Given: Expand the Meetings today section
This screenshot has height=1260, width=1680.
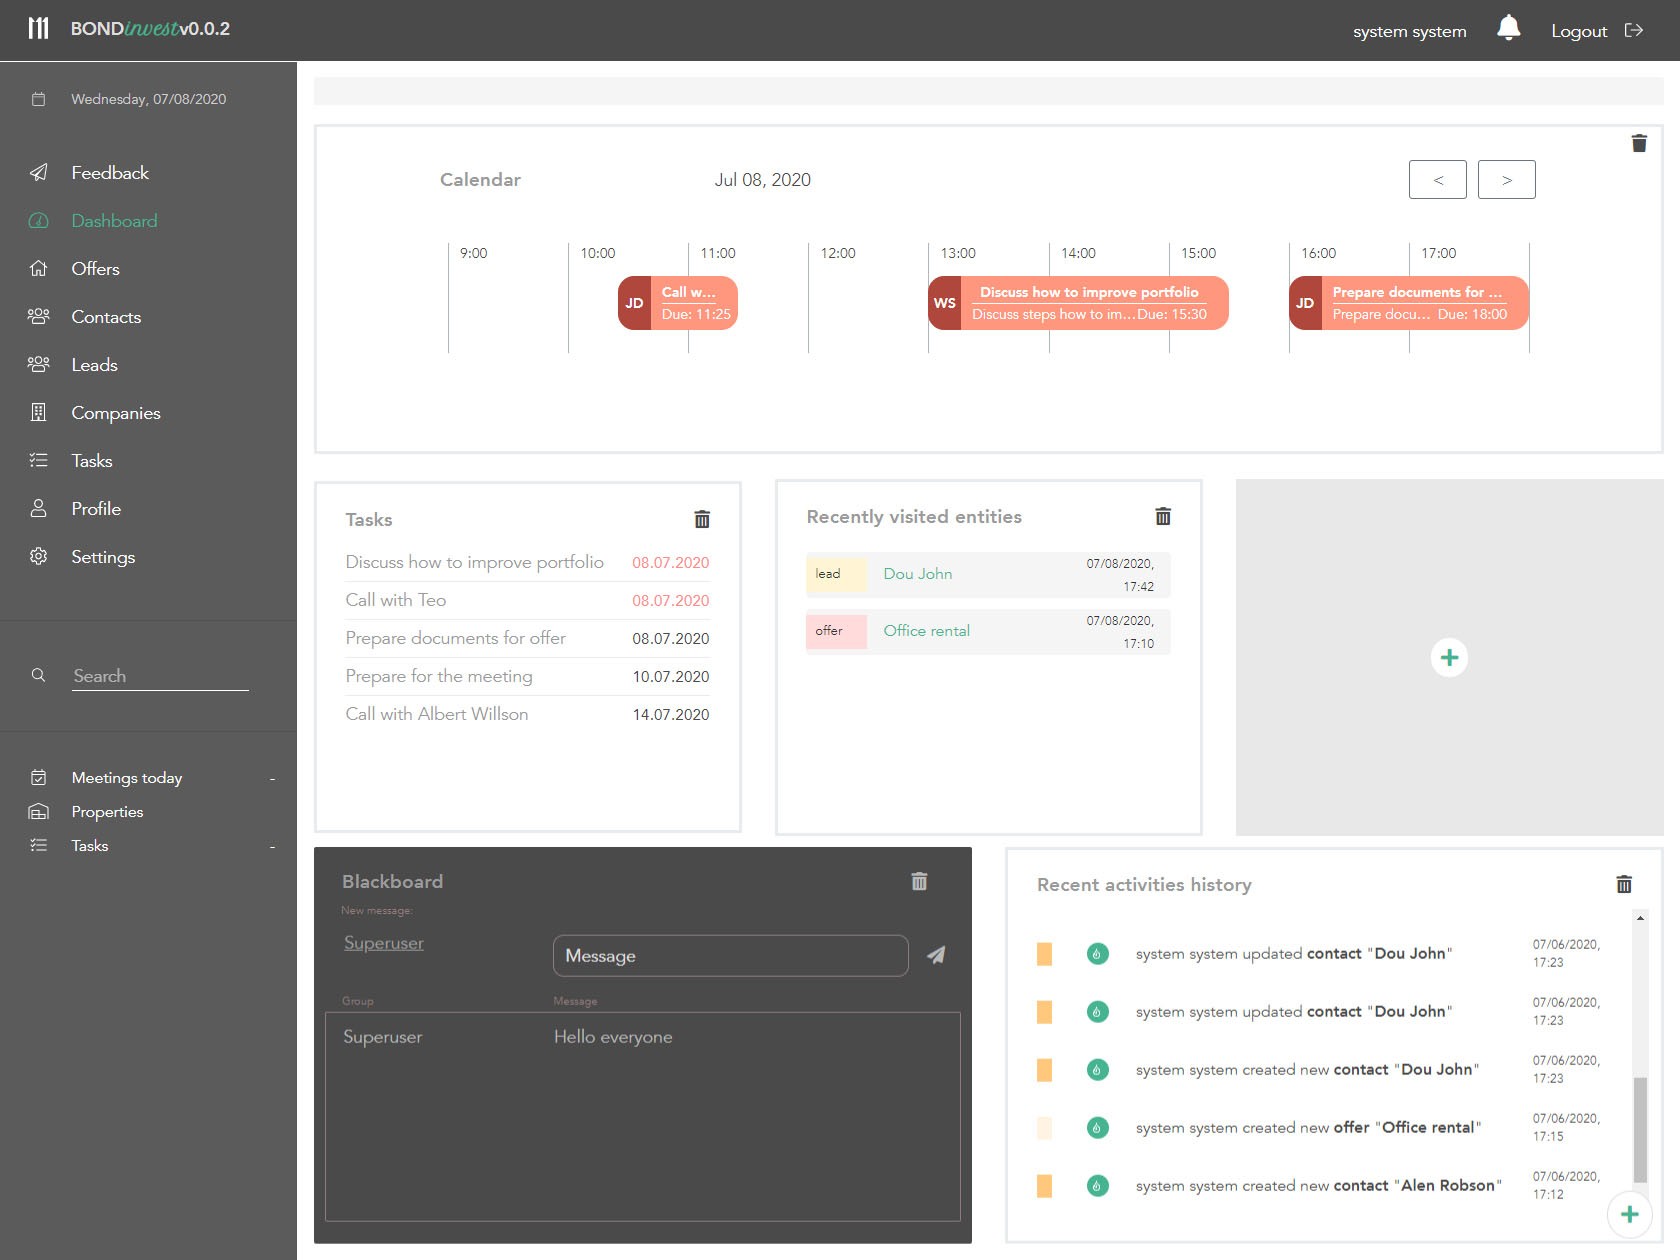Looking at the screenshot, I should click(272, 778).
